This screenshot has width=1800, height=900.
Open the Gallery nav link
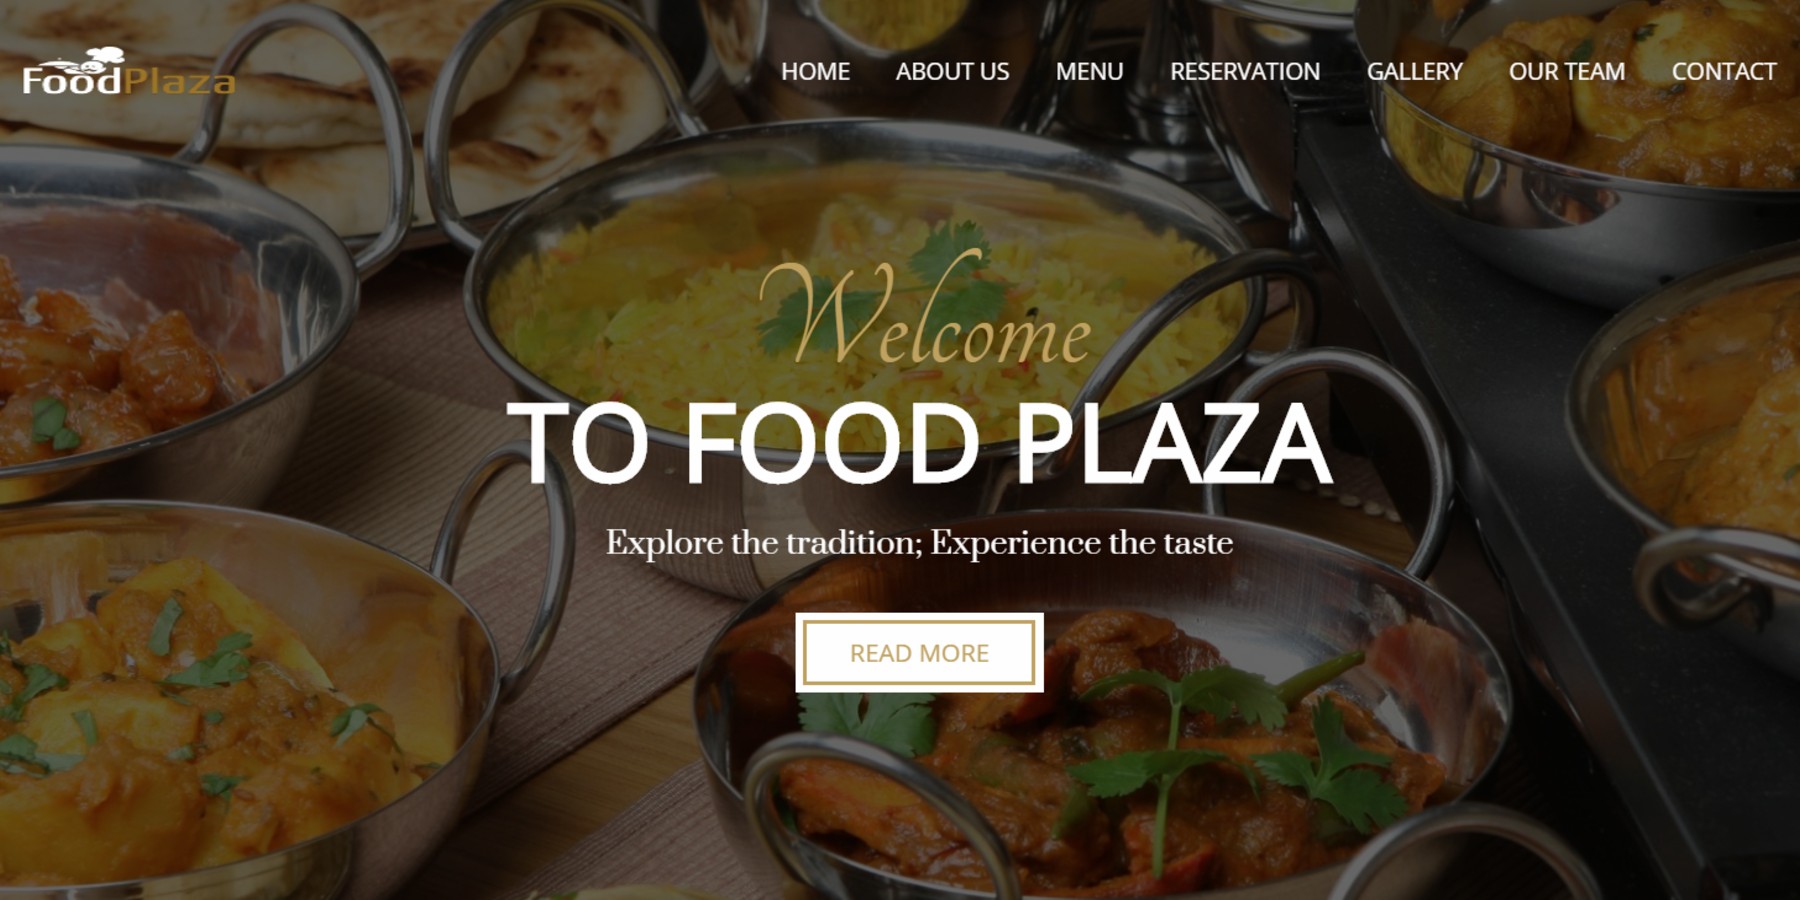(1414, 72)
